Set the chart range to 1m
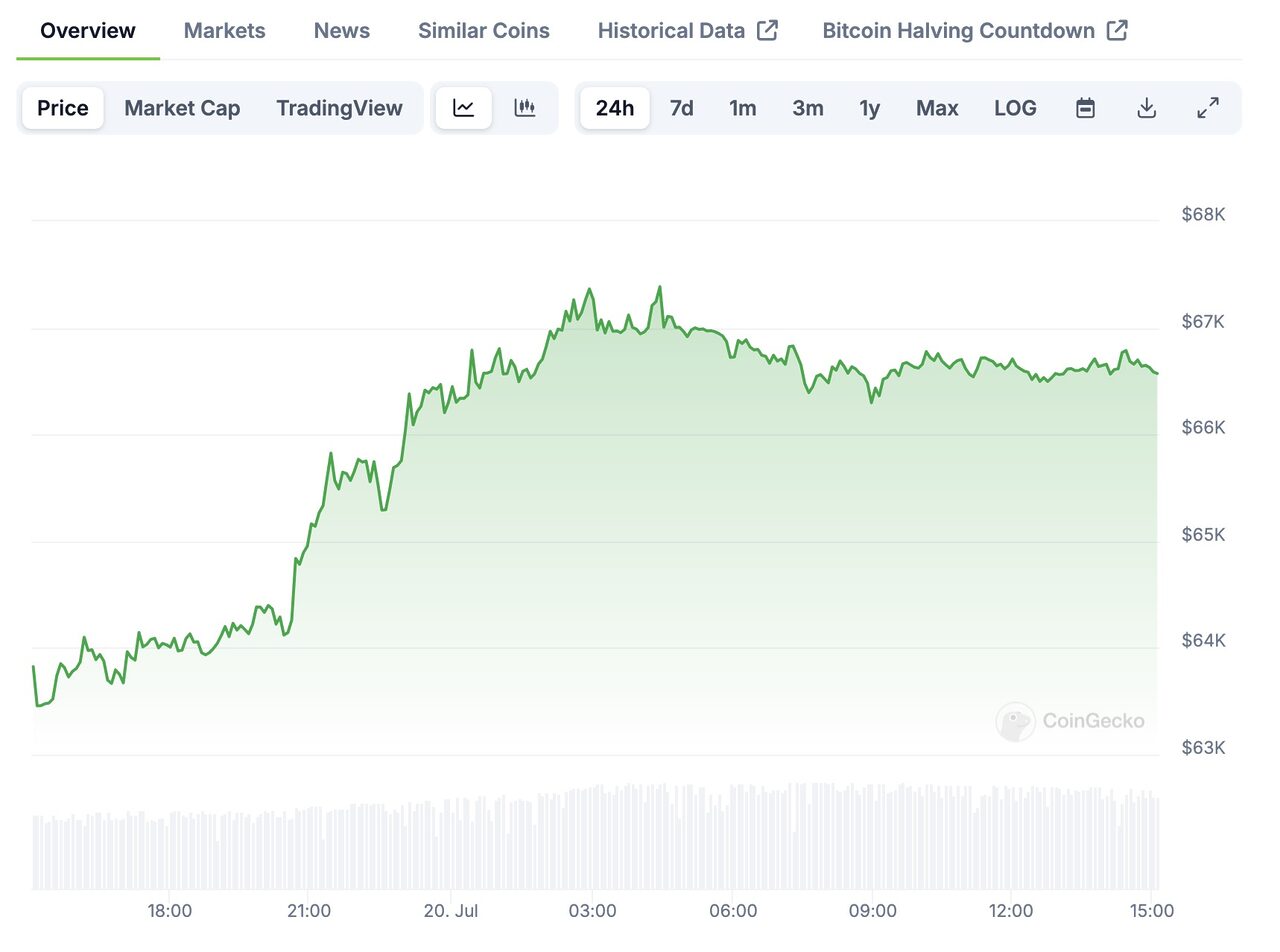This screenshot has height=952, width=1280. [x=743, y=108]
